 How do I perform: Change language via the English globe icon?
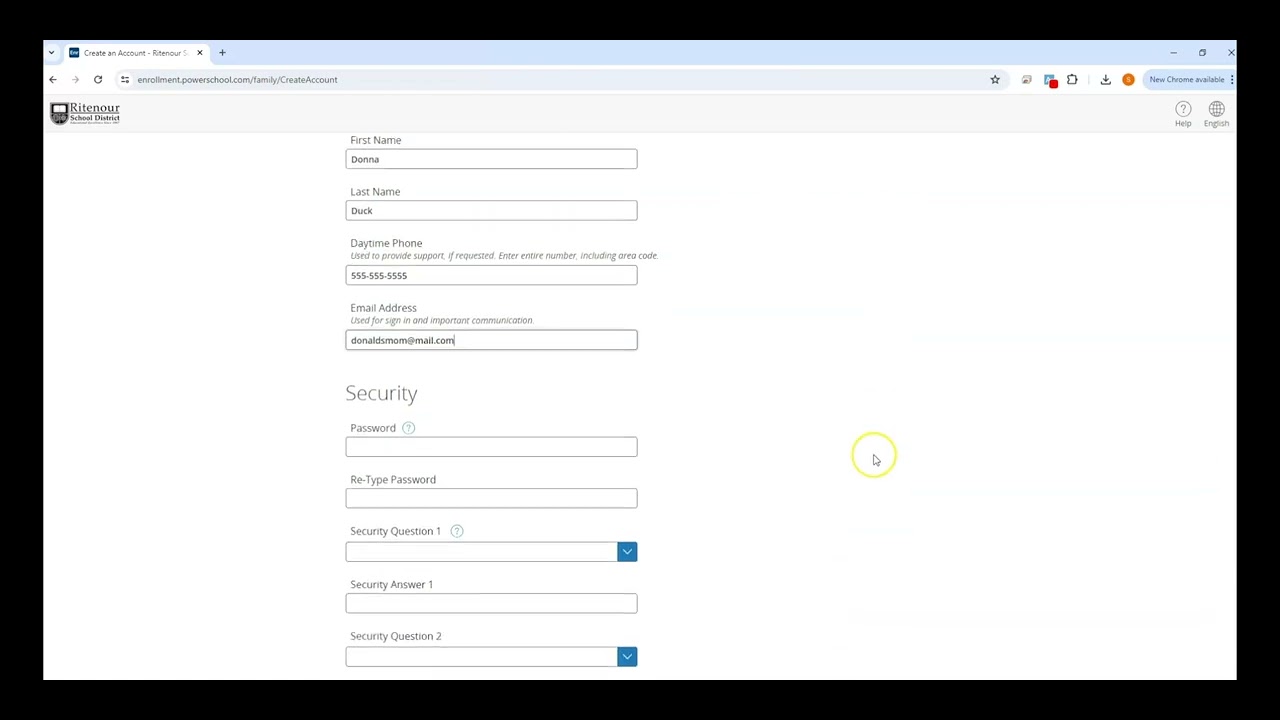click(x=1216, y=109)
